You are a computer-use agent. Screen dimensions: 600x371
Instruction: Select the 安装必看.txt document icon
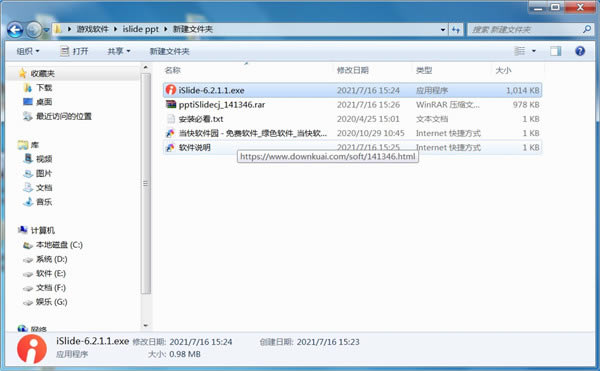pos(171,119)
